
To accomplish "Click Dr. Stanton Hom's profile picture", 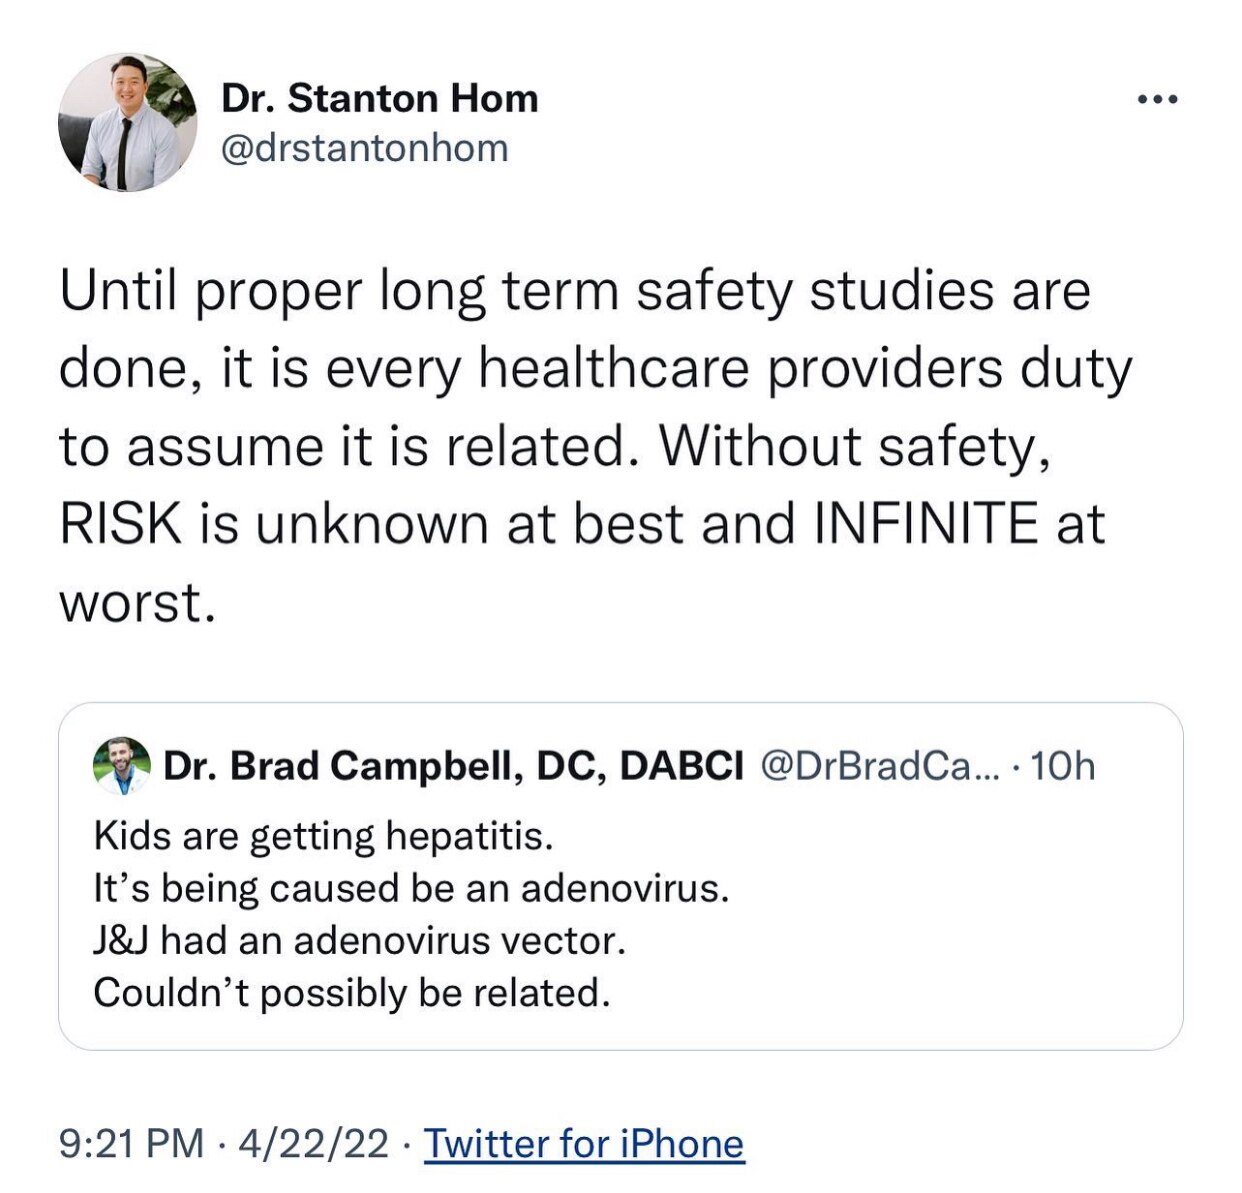I will tap(128, 123).
